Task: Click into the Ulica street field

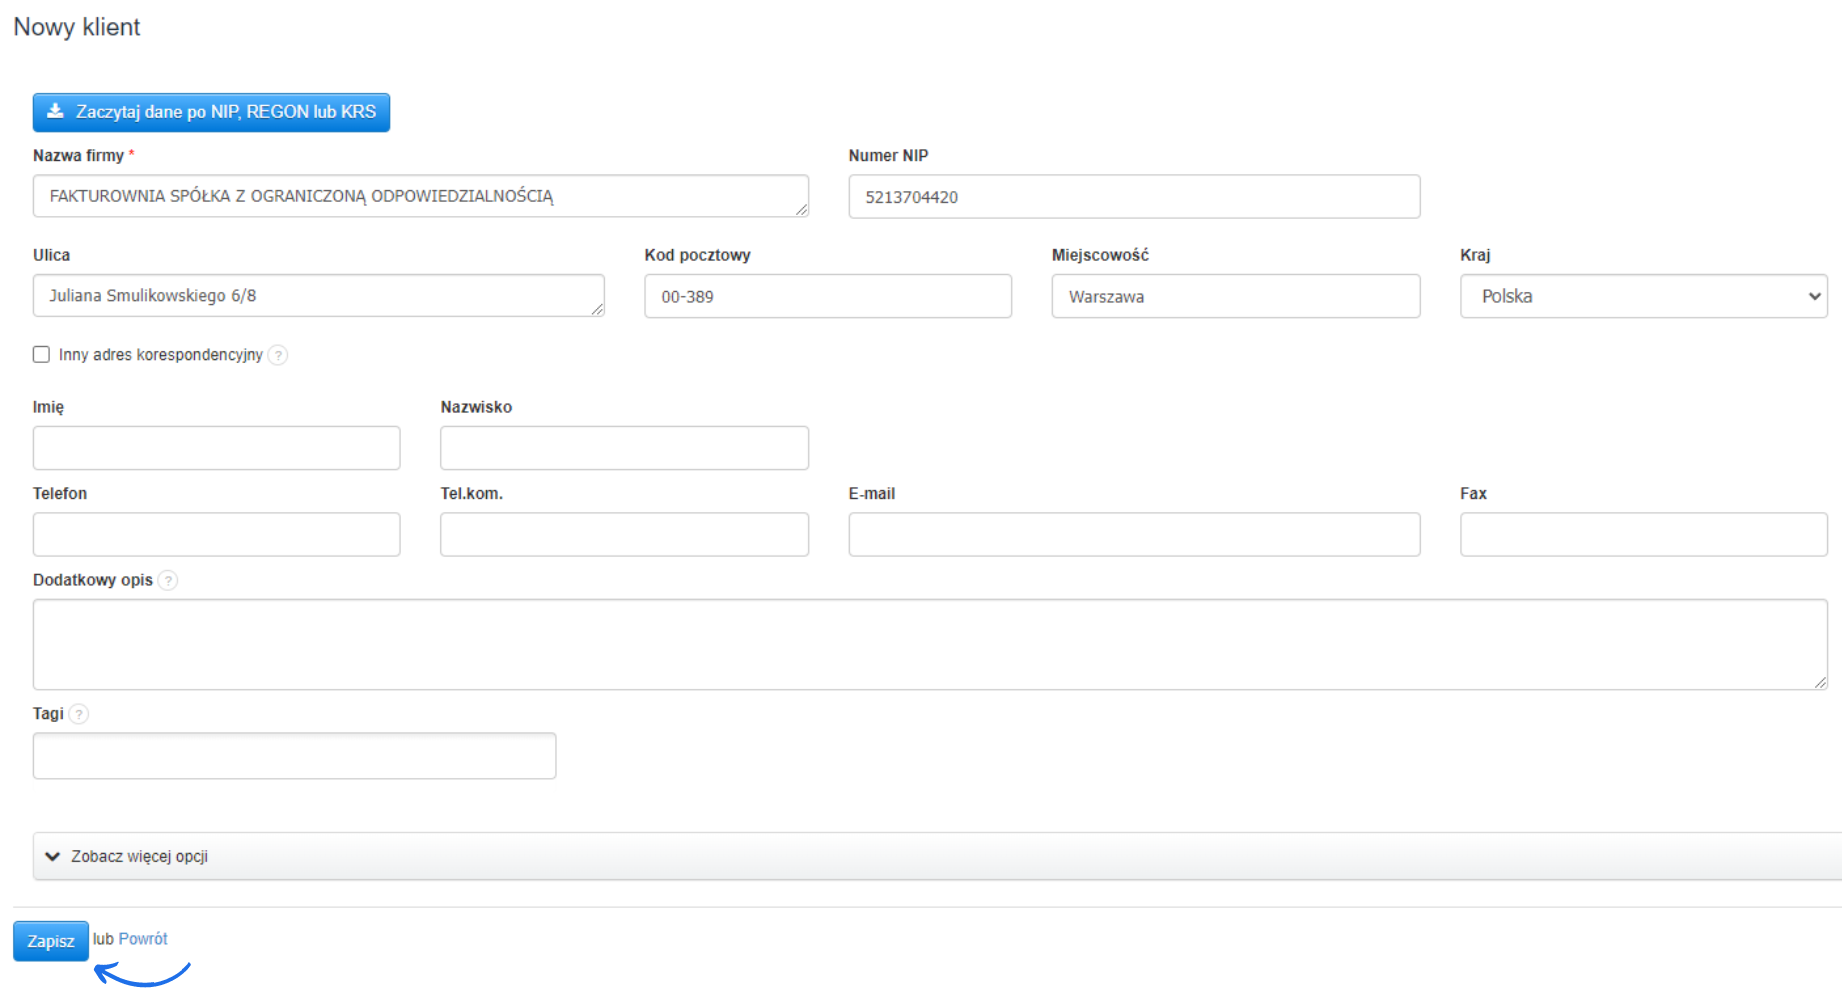Action: point(318,296)
